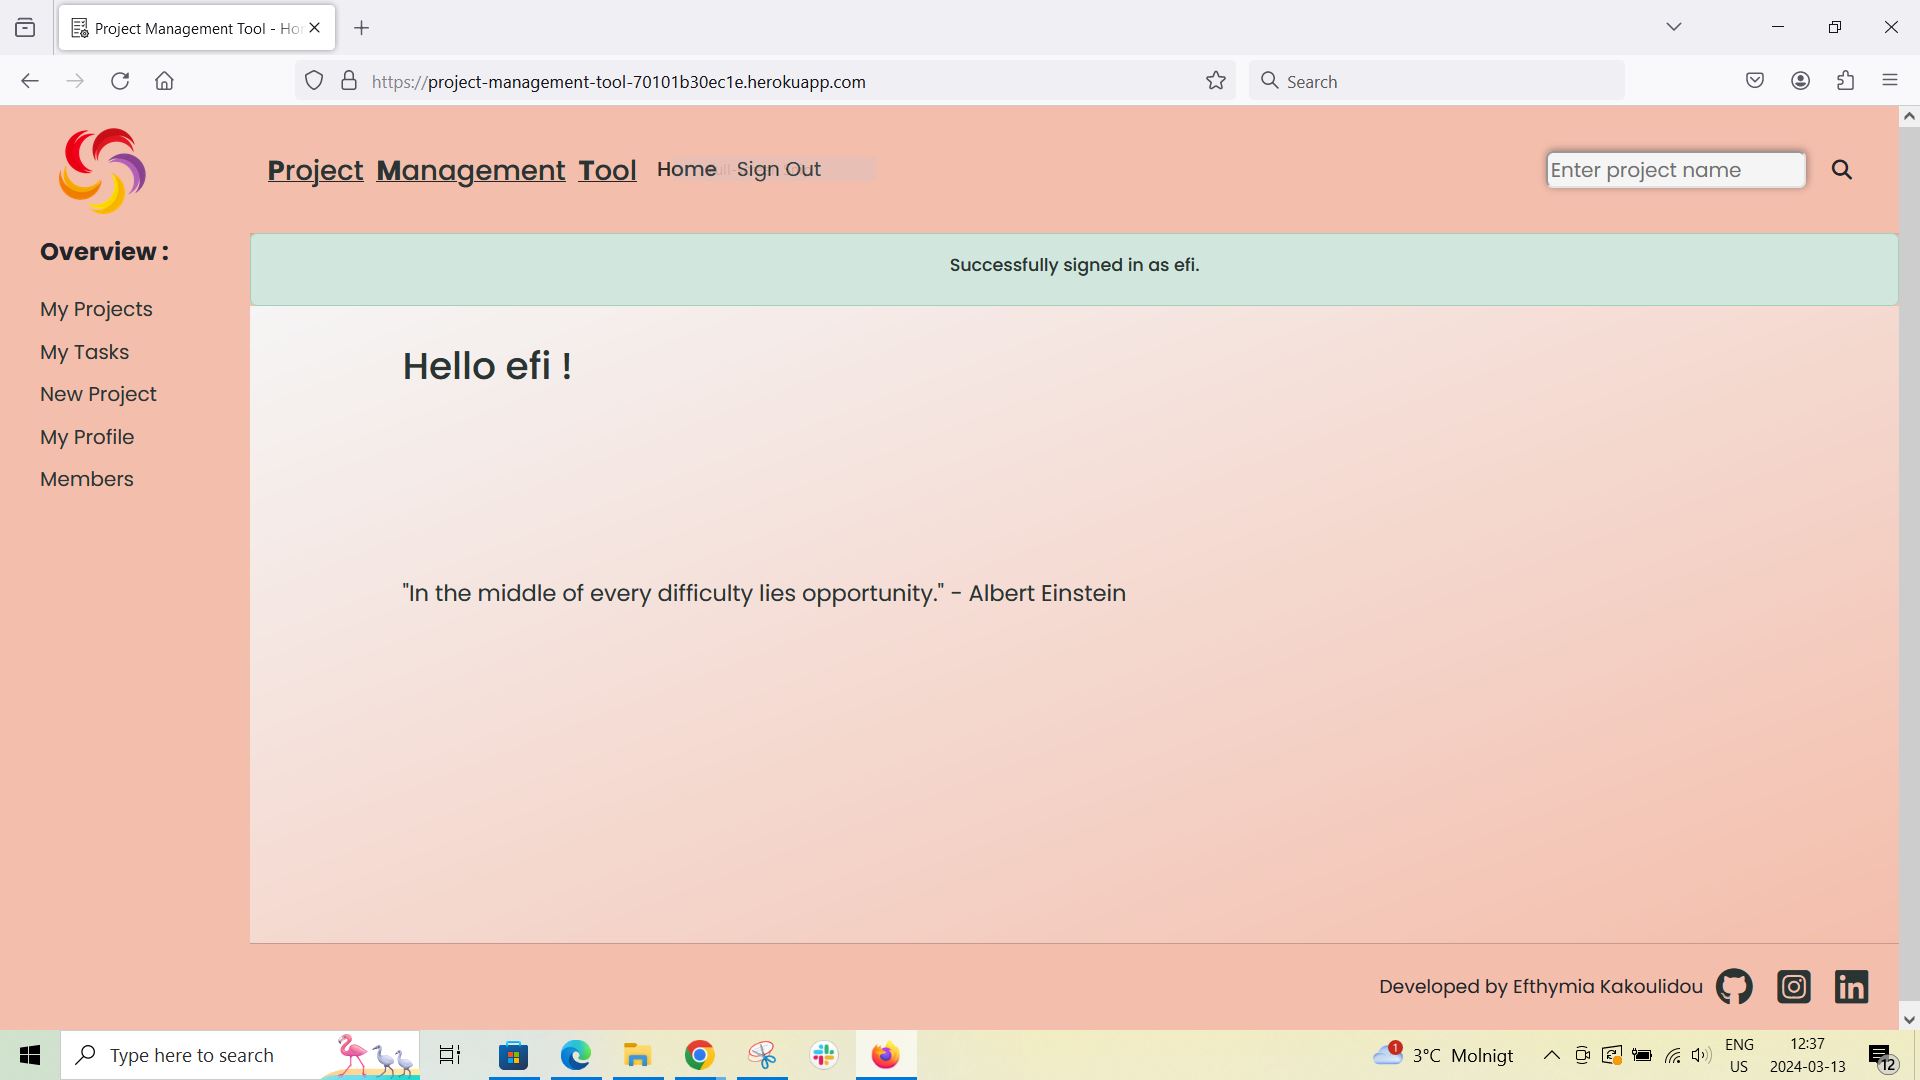Click the shield tracking protection icon
This screenshot has width=1920, height=1080.
[x=314, y=80]
